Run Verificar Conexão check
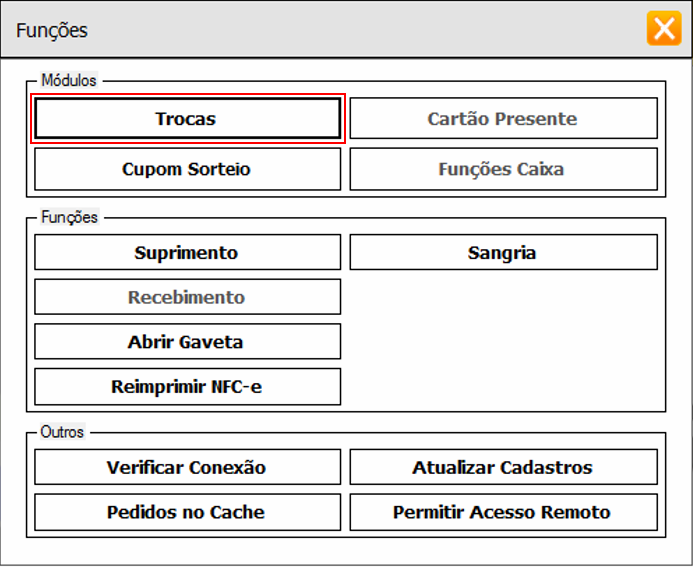 [x=187, y=467]
